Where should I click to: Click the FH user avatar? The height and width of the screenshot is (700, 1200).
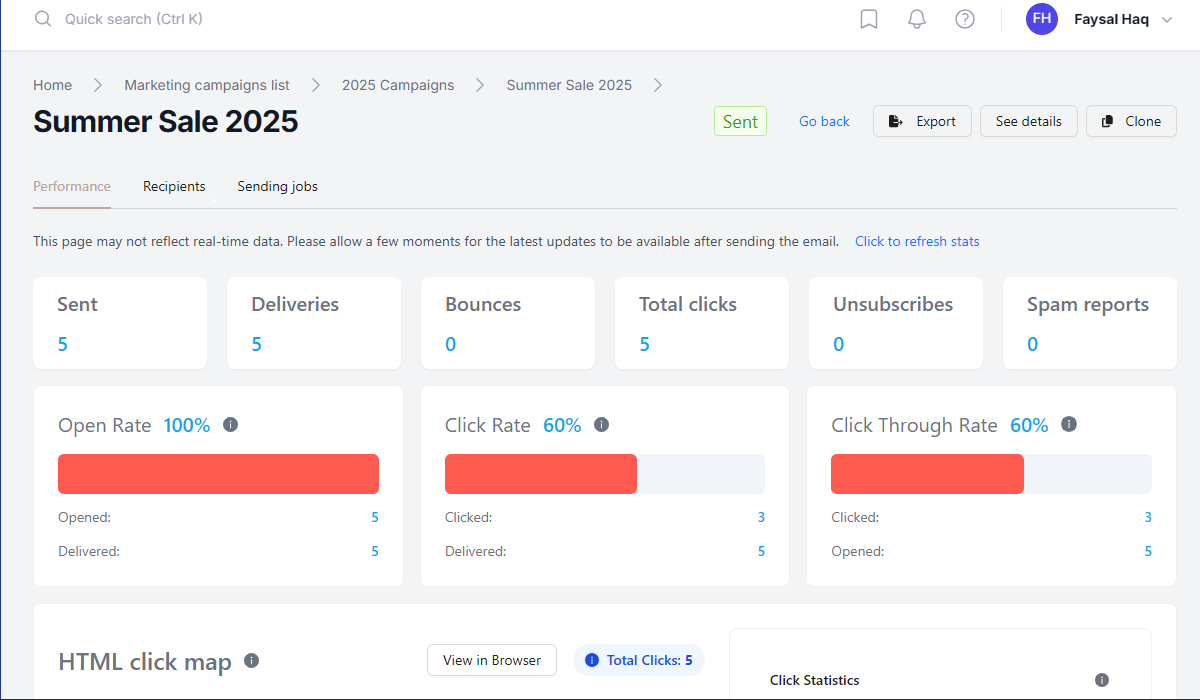(1042, 19)
